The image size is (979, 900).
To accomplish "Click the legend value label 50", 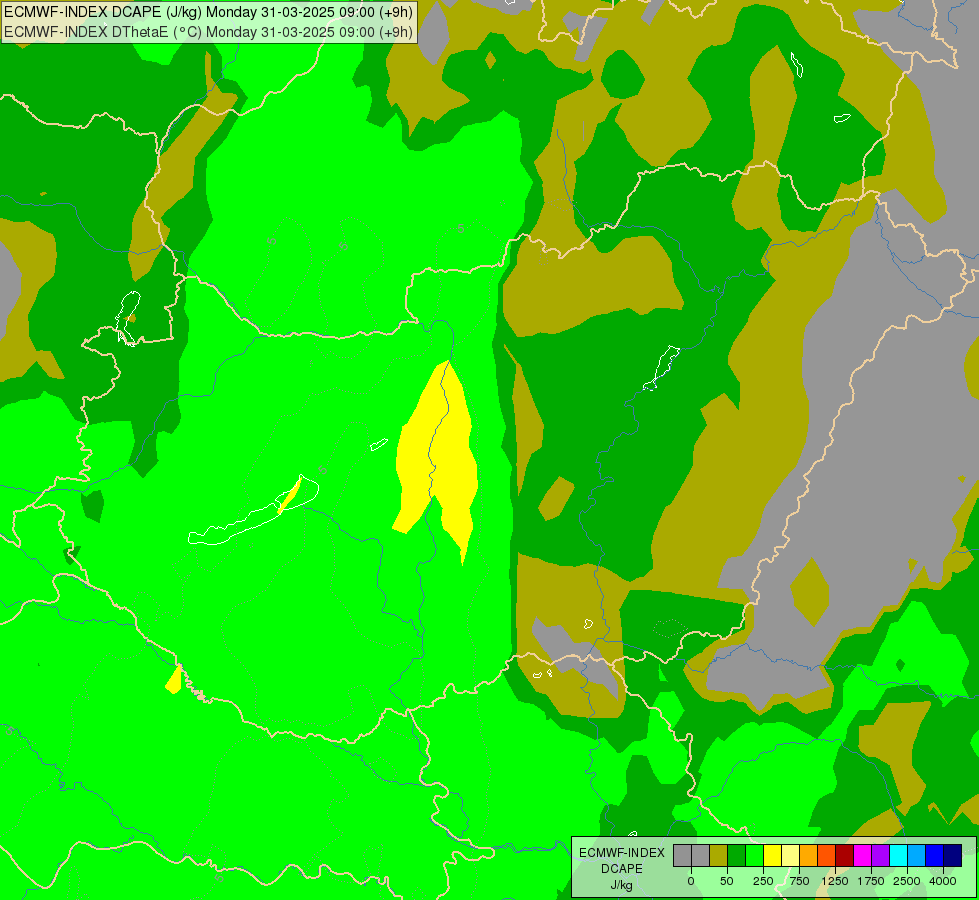I will [x=727, y=881].
